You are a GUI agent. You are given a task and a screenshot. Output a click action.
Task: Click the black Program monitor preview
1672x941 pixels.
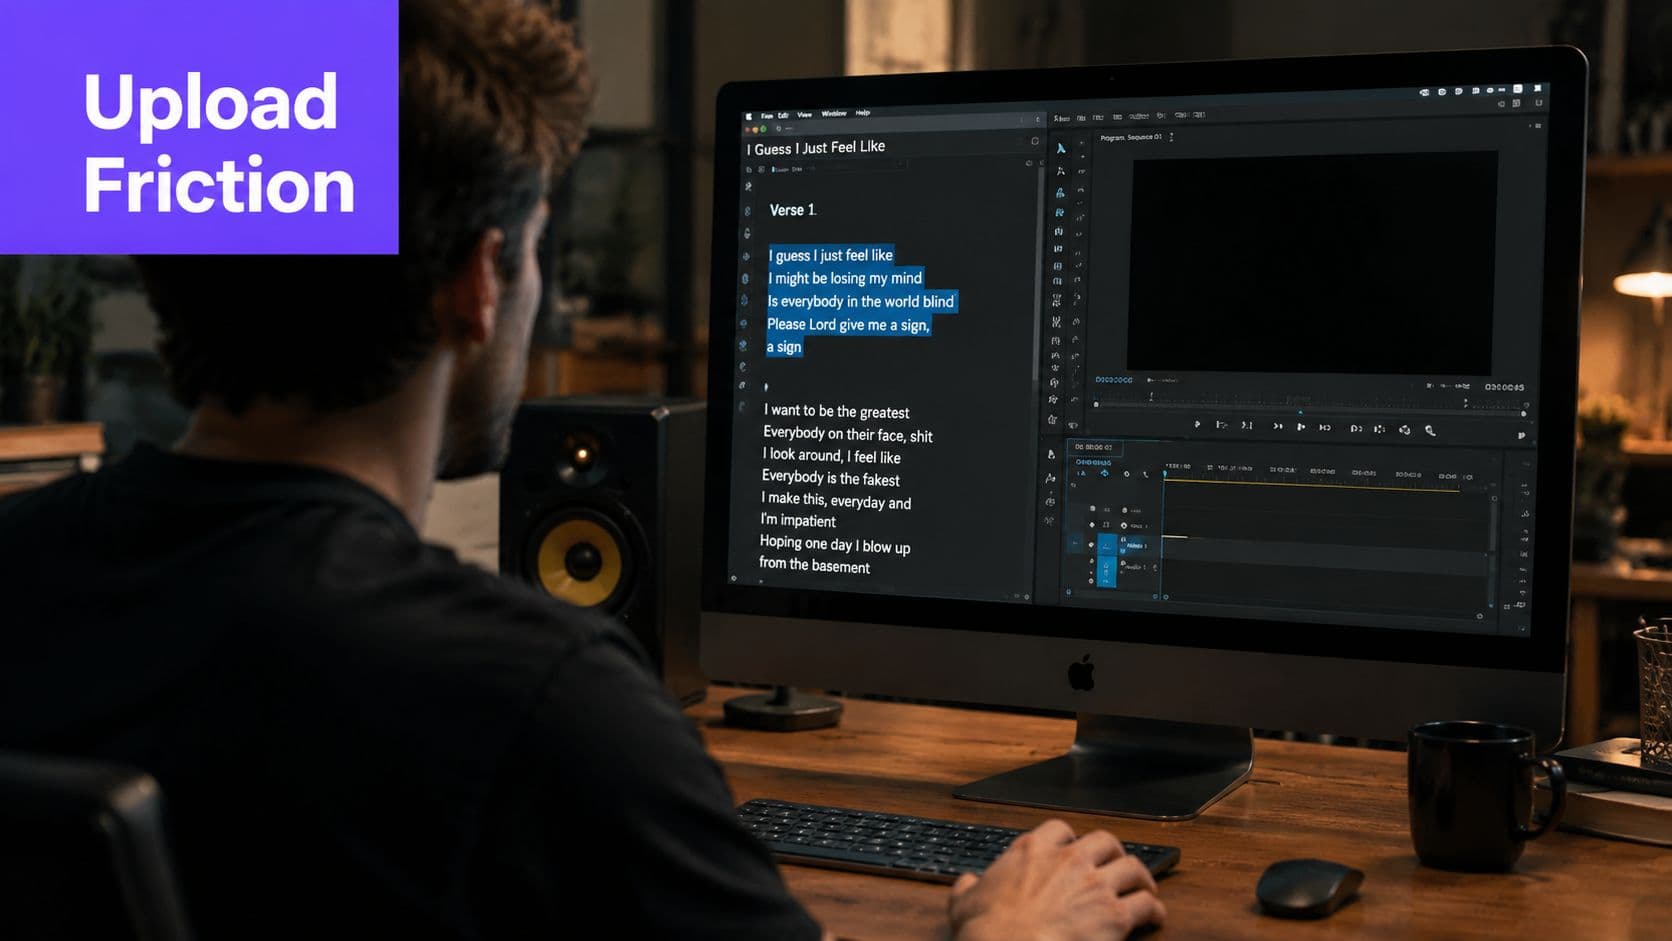[1312, 263]
